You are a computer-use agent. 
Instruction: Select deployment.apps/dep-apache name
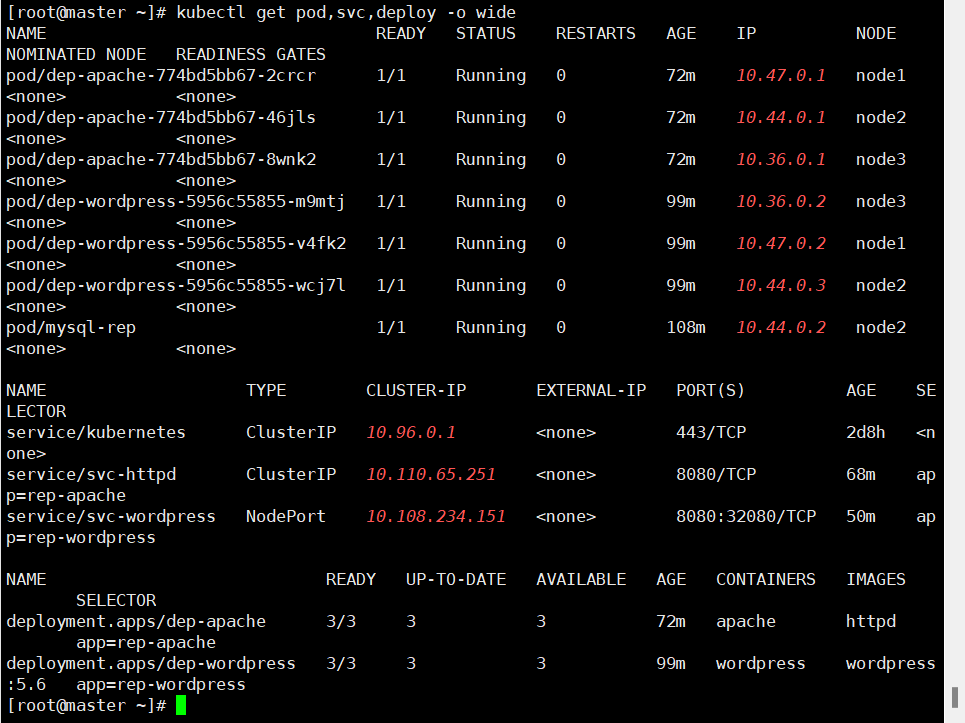(x=136, y=621)
